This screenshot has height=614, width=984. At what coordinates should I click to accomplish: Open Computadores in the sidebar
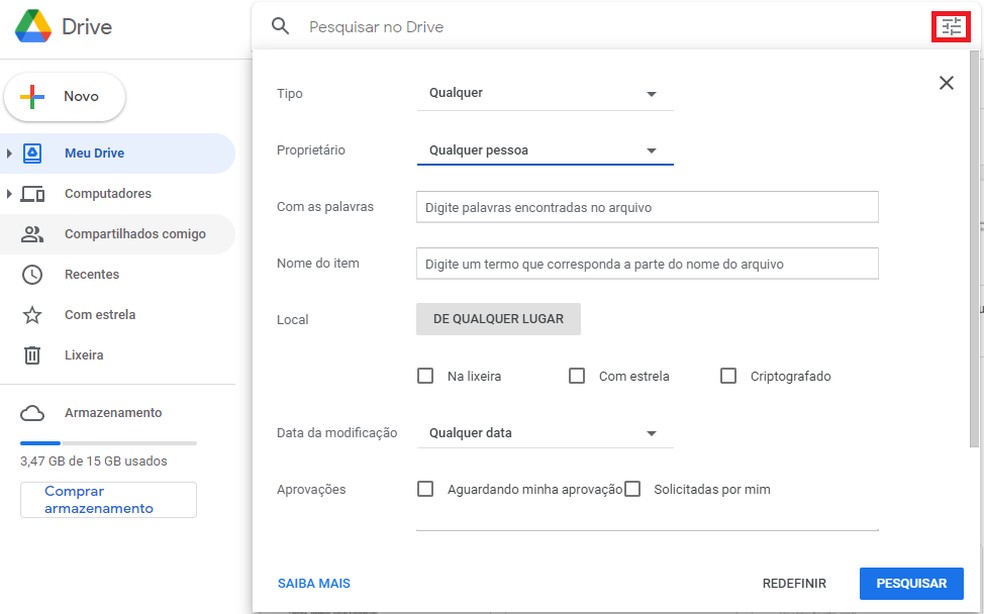pyautogui.click(x=118, y=193)
